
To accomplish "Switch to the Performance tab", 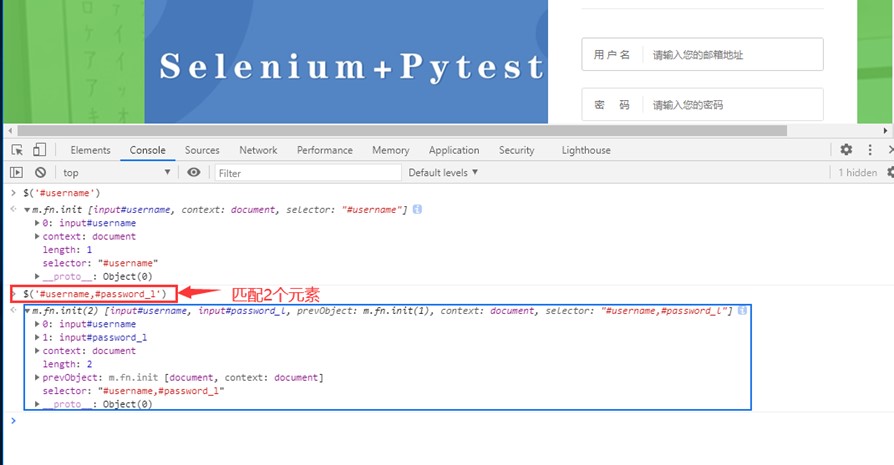I will (324, 150).
